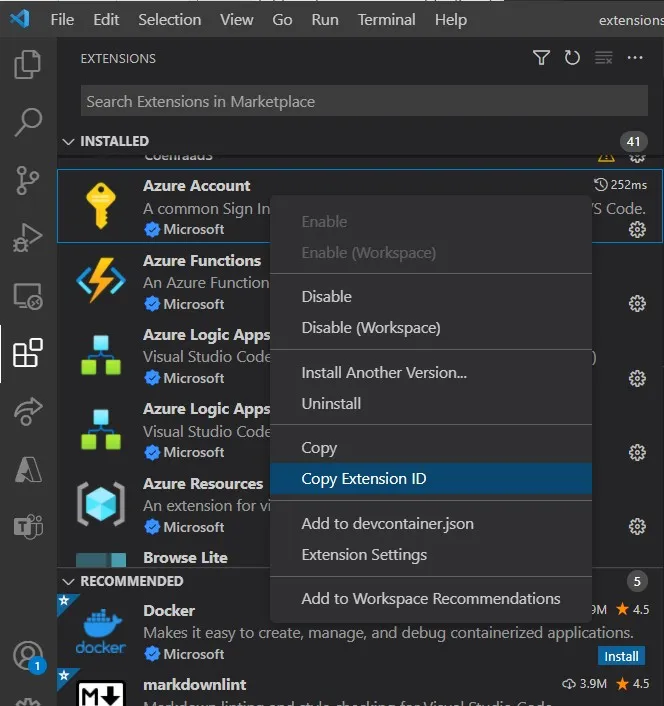Open manage gear for Azure Account
The width and height of the screenshot is (664, 706).
(x=637, y=230)
